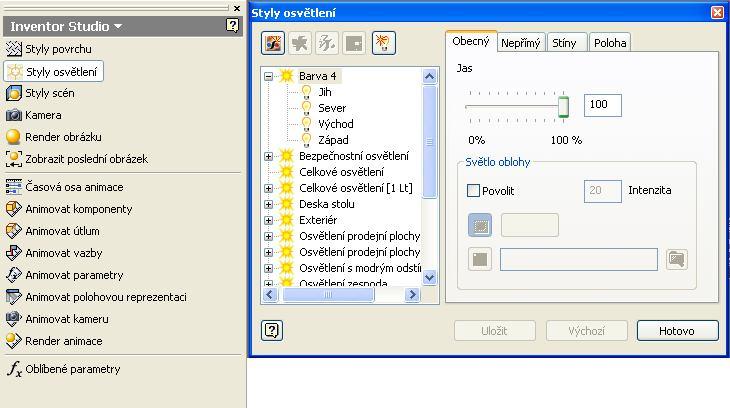Expand Celkové osvětlení [1 Lt] style

(268, 188)
